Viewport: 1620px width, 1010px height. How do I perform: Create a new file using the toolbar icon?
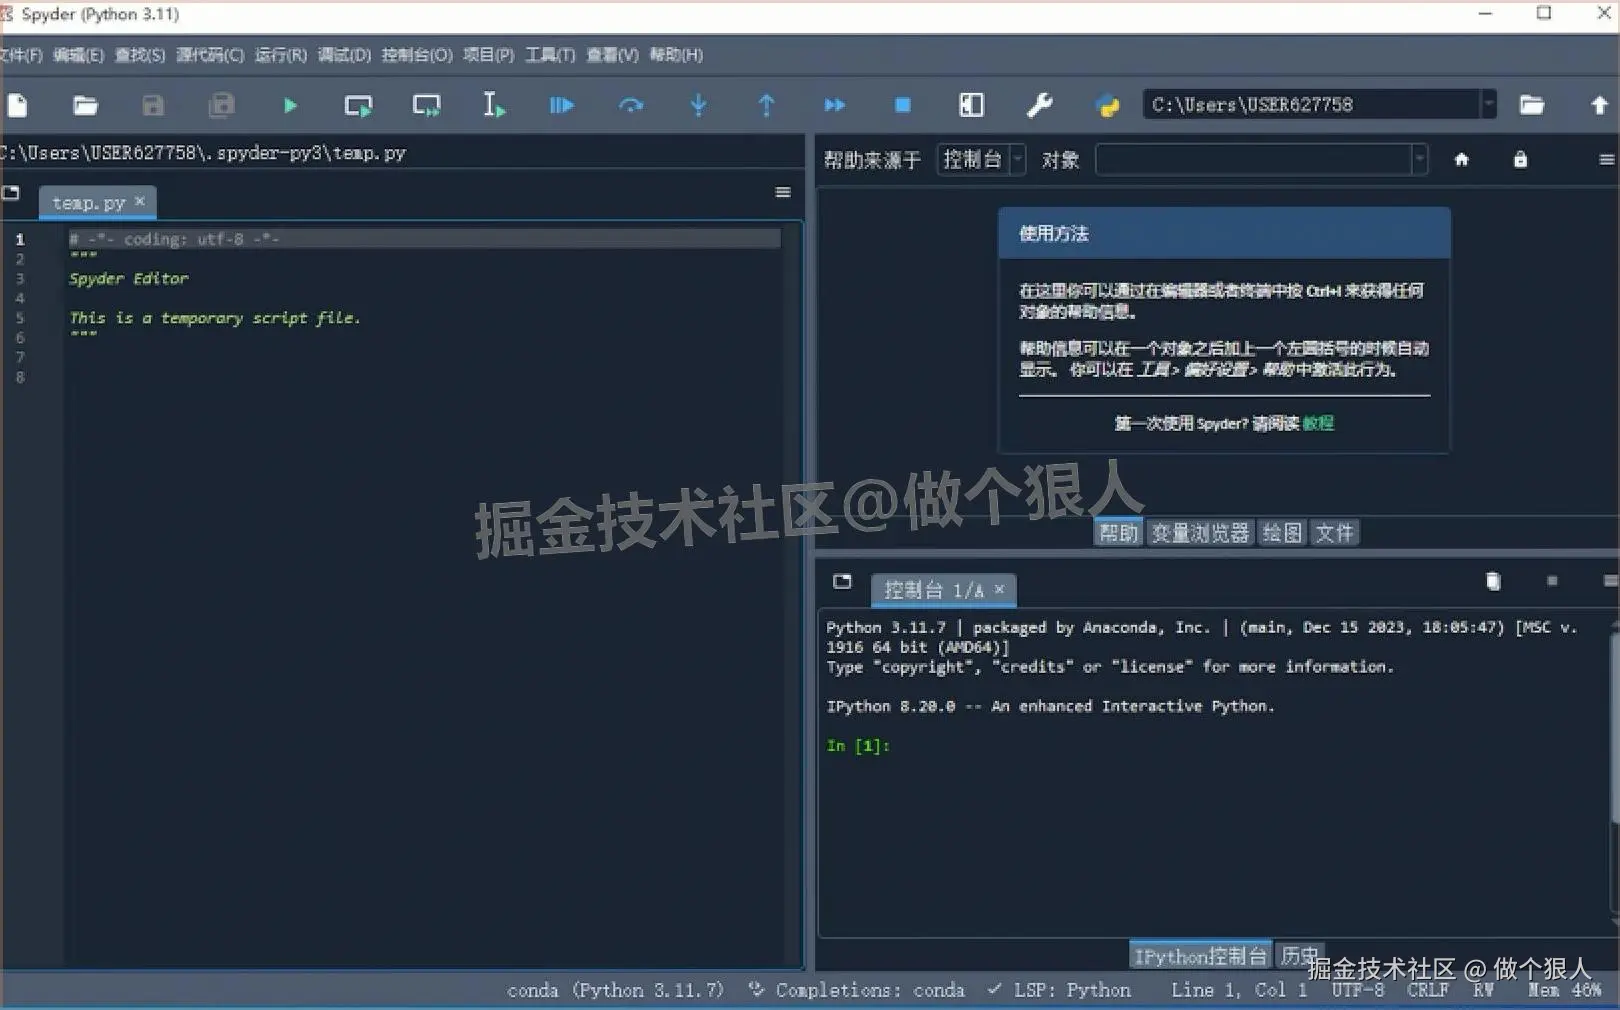[16, 104]
